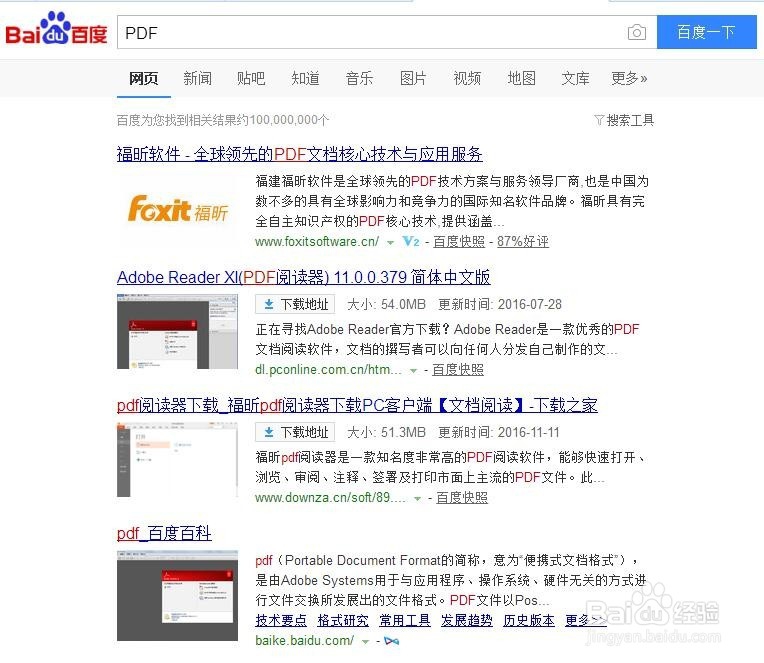
Task: Click the text 更新时间: 2016-11-11
Action: pos(499,433)
